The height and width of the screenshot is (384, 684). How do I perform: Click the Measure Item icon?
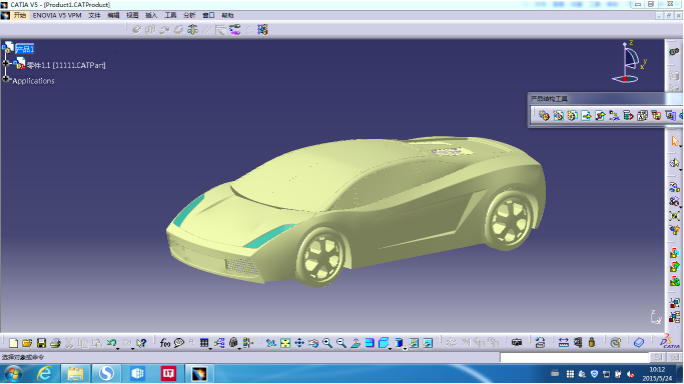[578, 343]
